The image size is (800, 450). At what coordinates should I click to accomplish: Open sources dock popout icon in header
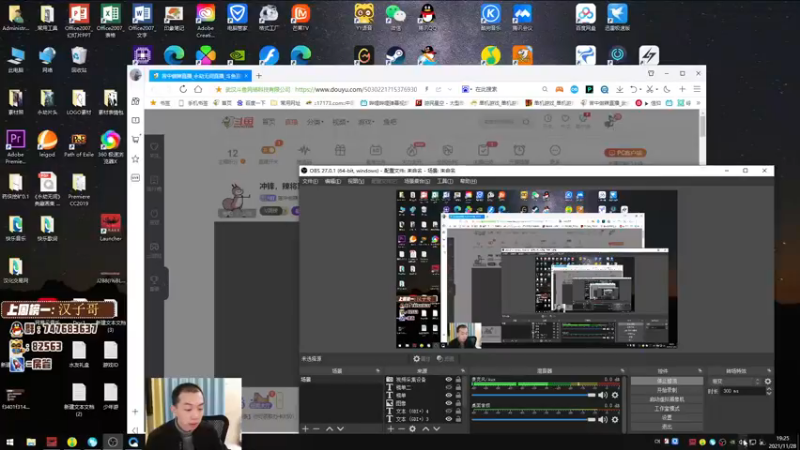pyautogui.click(x=463, y=371)
